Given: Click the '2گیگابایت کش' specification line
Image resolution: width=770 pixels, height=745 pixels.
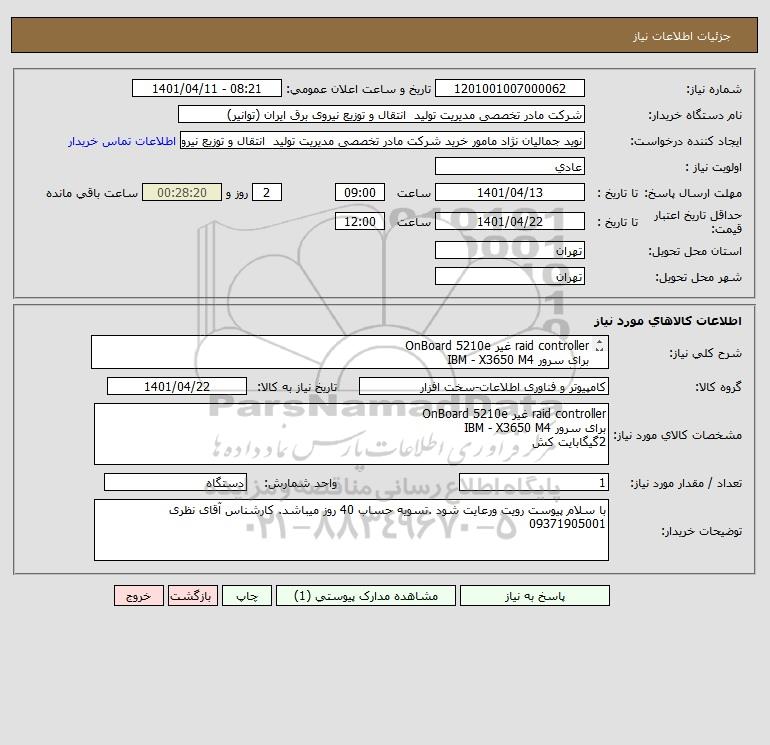Looking at the screenshot, I should tap(569, 441).
